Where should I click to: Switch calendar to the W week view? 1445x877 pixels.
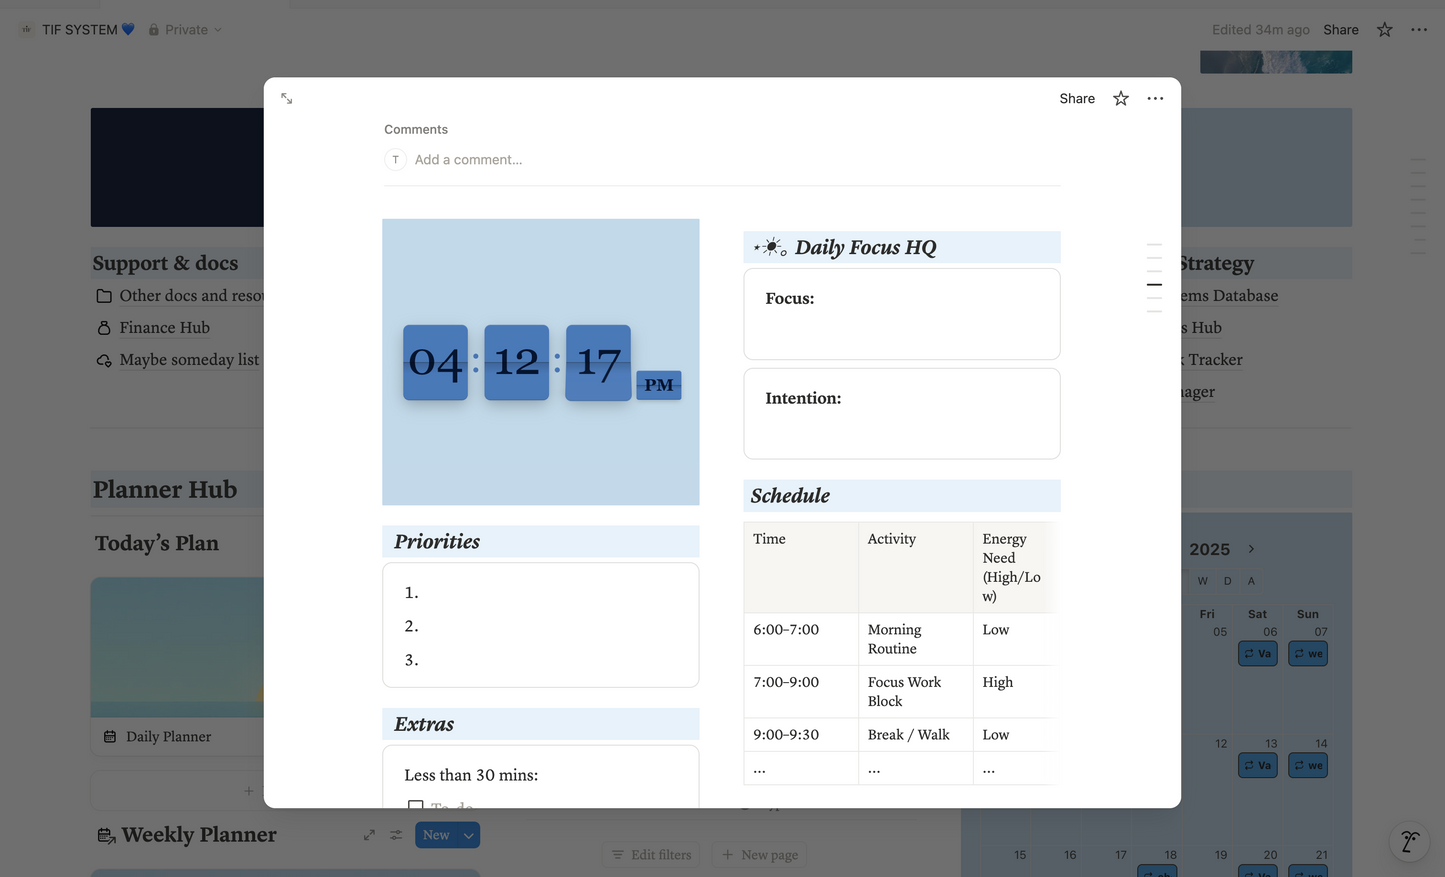[1202, 581]
